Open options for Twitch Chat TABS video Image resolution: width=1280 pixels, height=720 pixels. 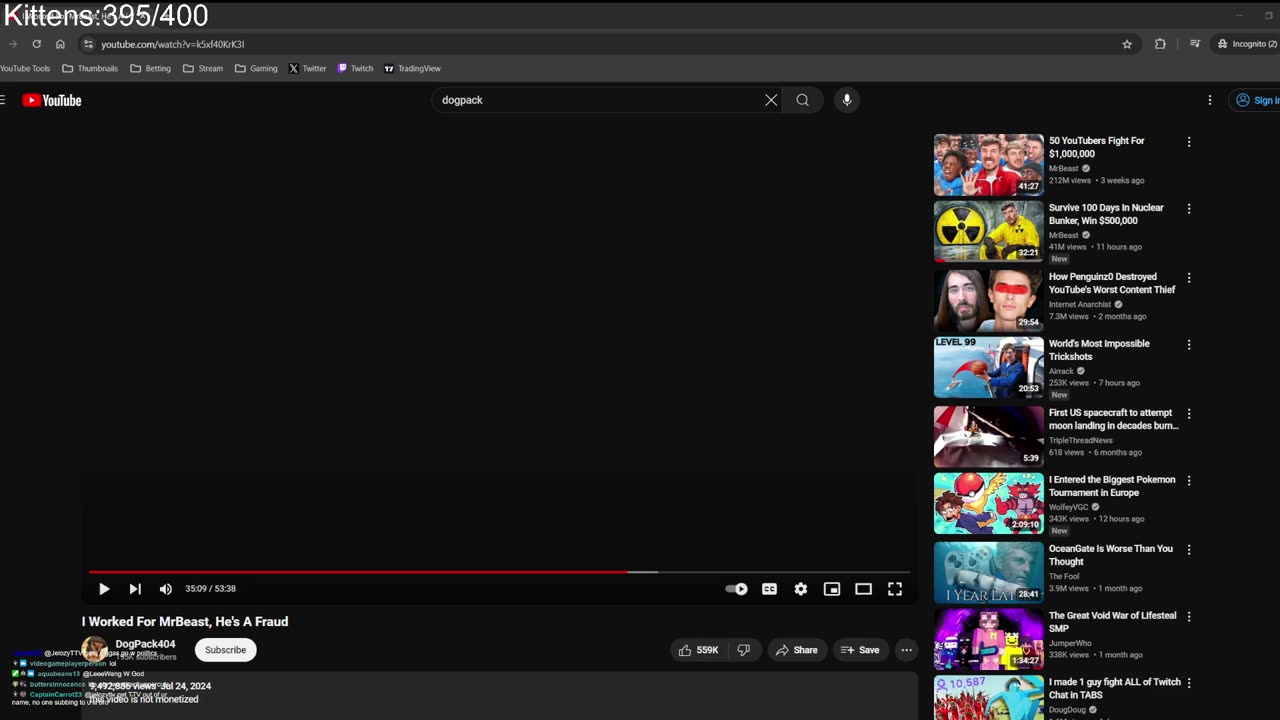click(1189, 683)
